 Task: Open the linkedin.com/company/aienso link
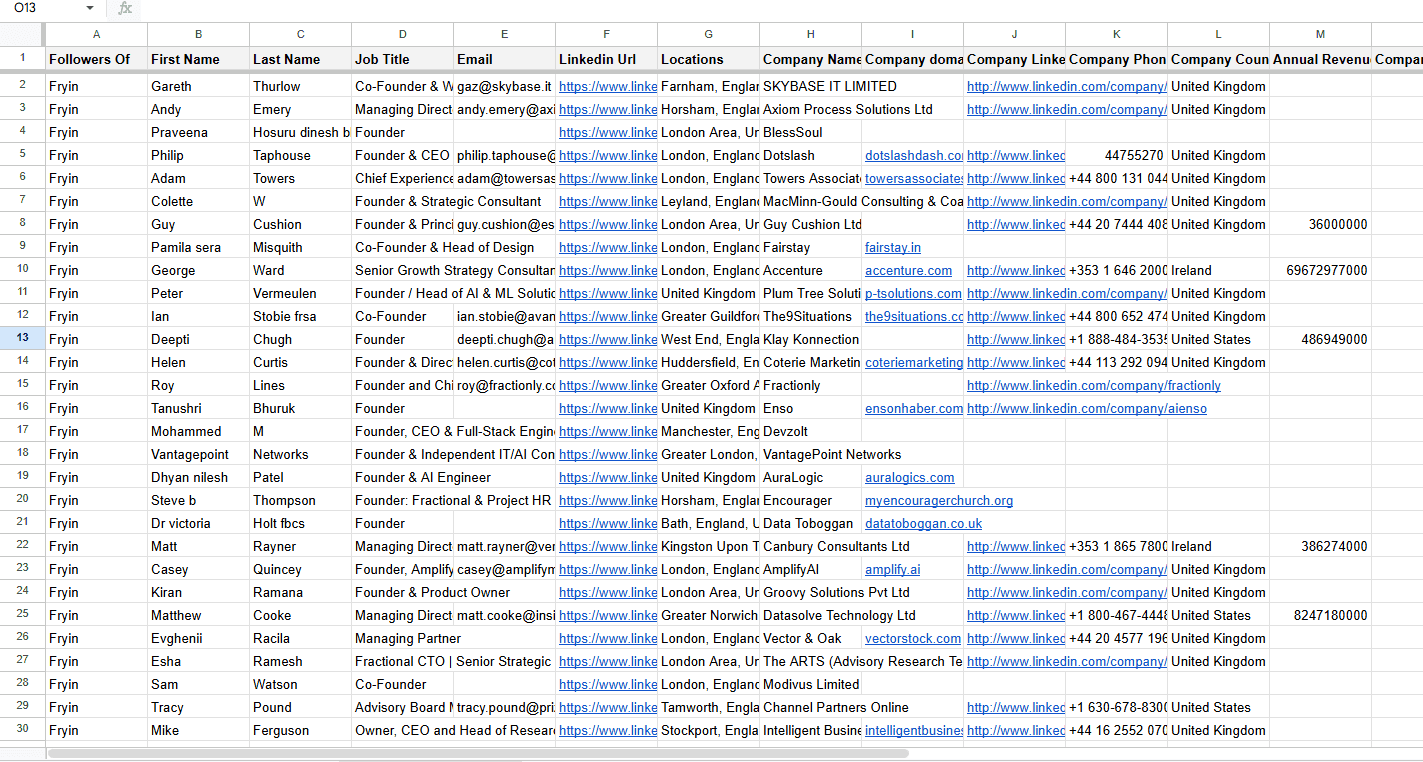click(1087, 408)
